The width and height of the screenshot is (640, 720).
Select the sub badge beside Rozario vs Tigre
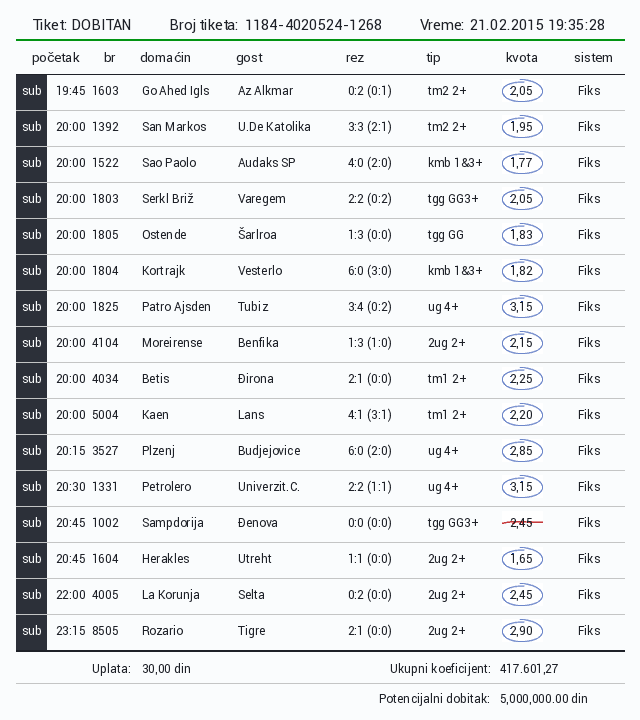point(31,631)
